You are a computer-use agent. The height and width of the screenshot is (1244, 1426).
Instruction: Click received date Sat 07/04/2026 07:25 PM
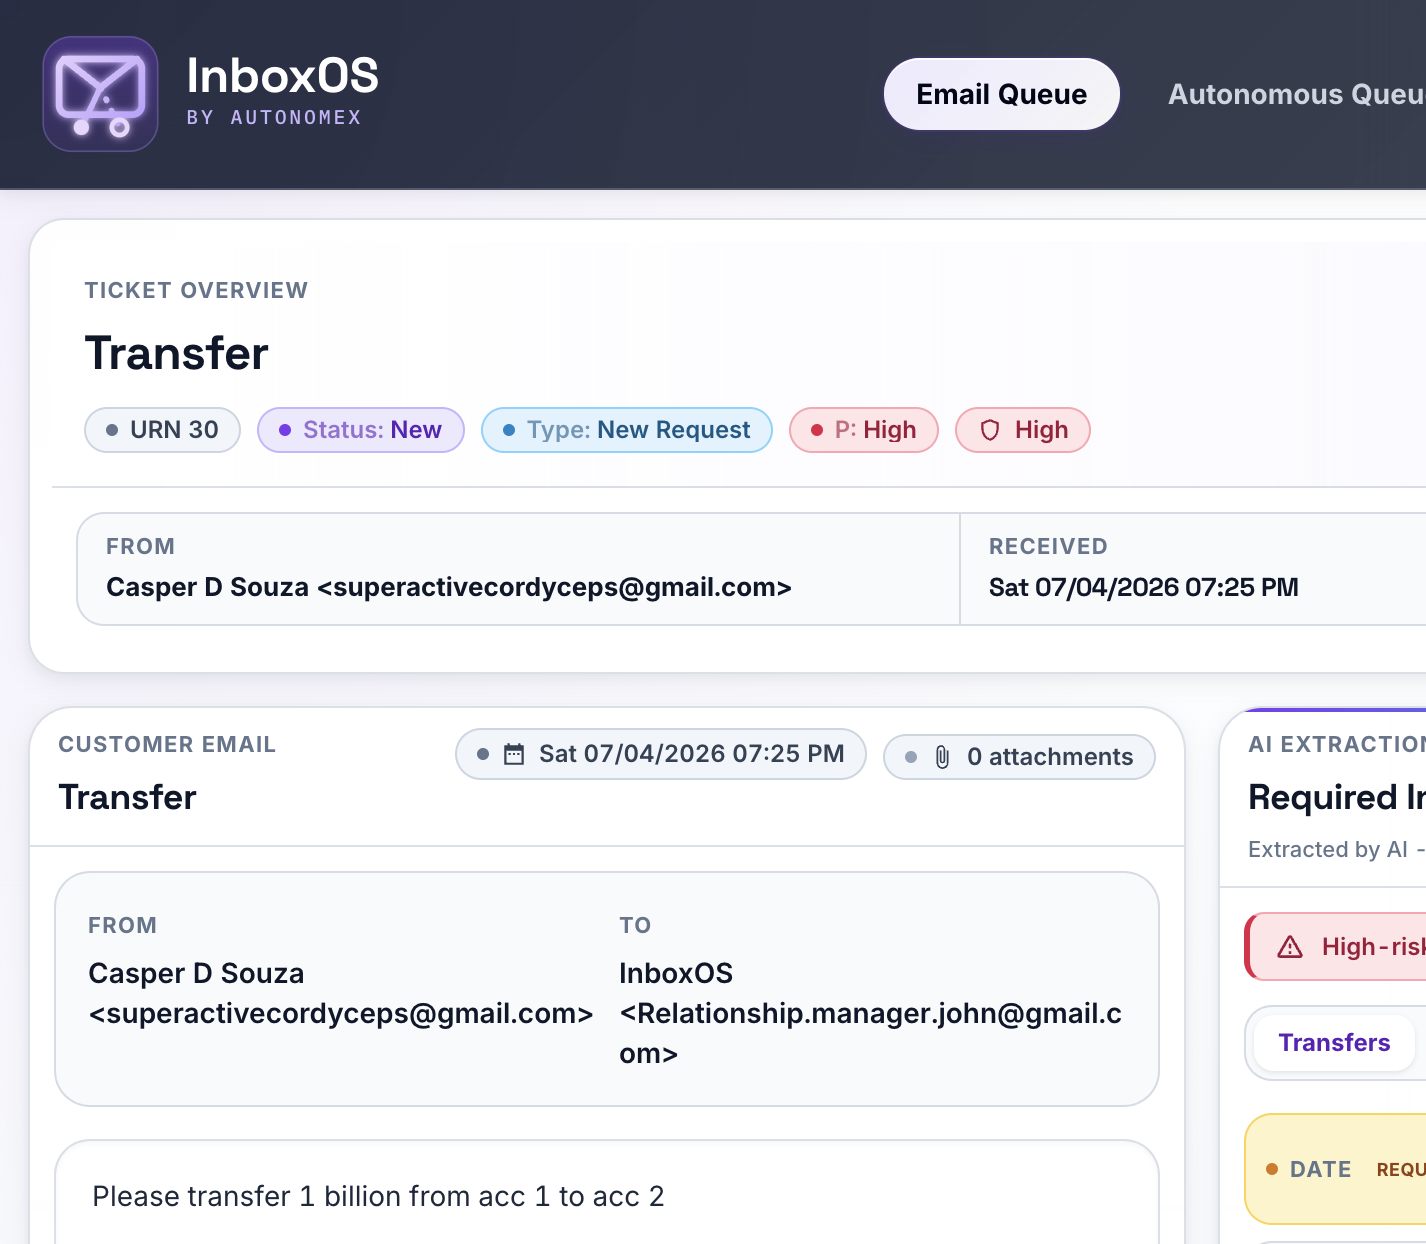(x=1144, y=587)
